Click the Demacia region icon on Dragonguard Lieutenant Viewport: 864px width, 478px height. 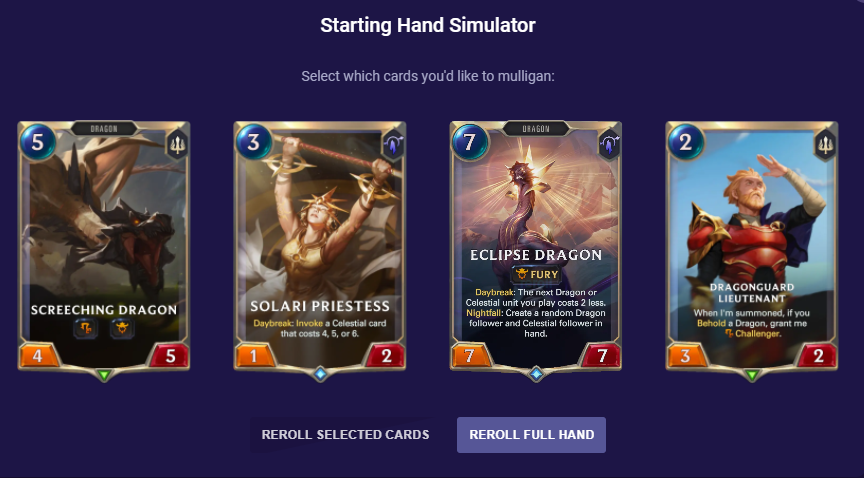[x=825, y=145]
